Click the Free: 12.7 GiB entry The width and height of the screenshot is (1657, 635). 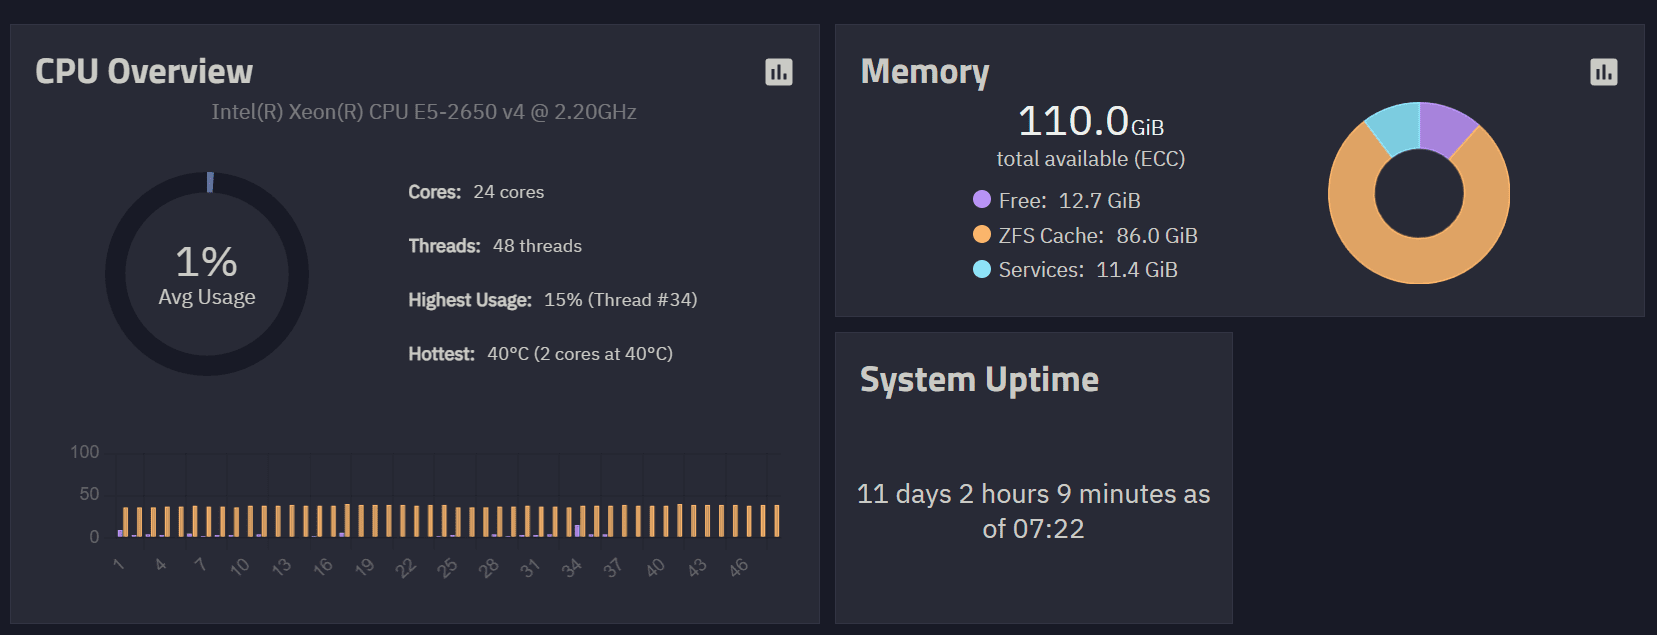tap(1057, 200)
